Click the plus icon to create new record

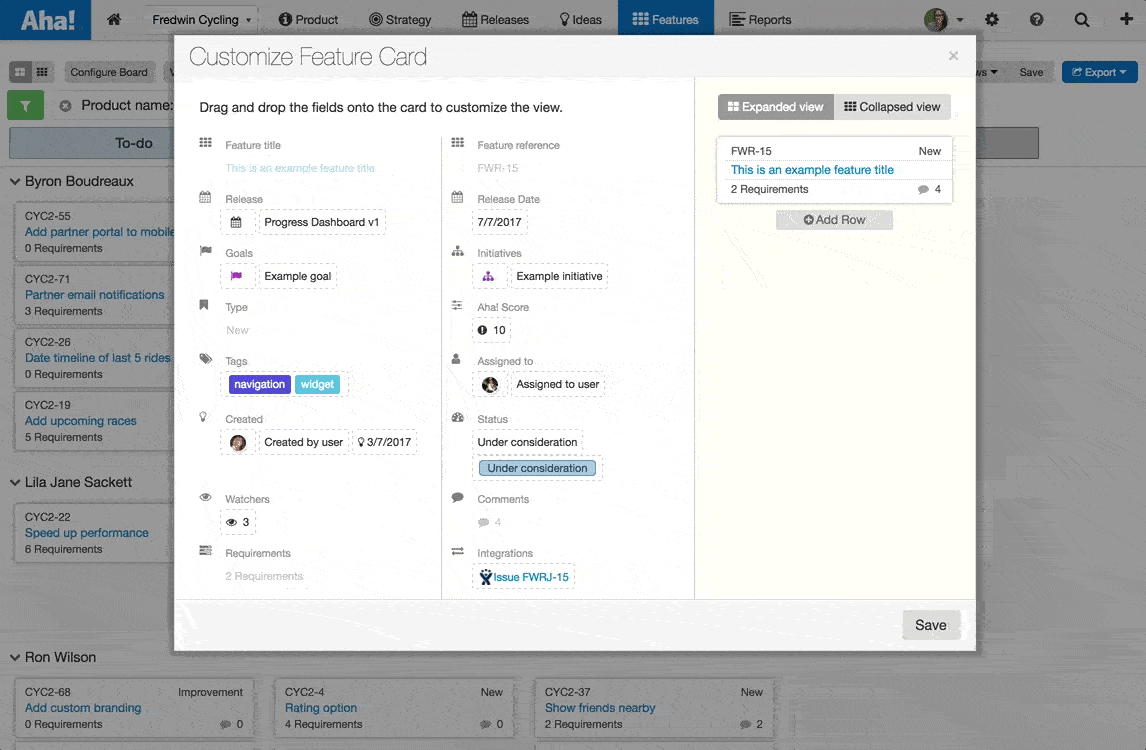(x=1129, y=19)
